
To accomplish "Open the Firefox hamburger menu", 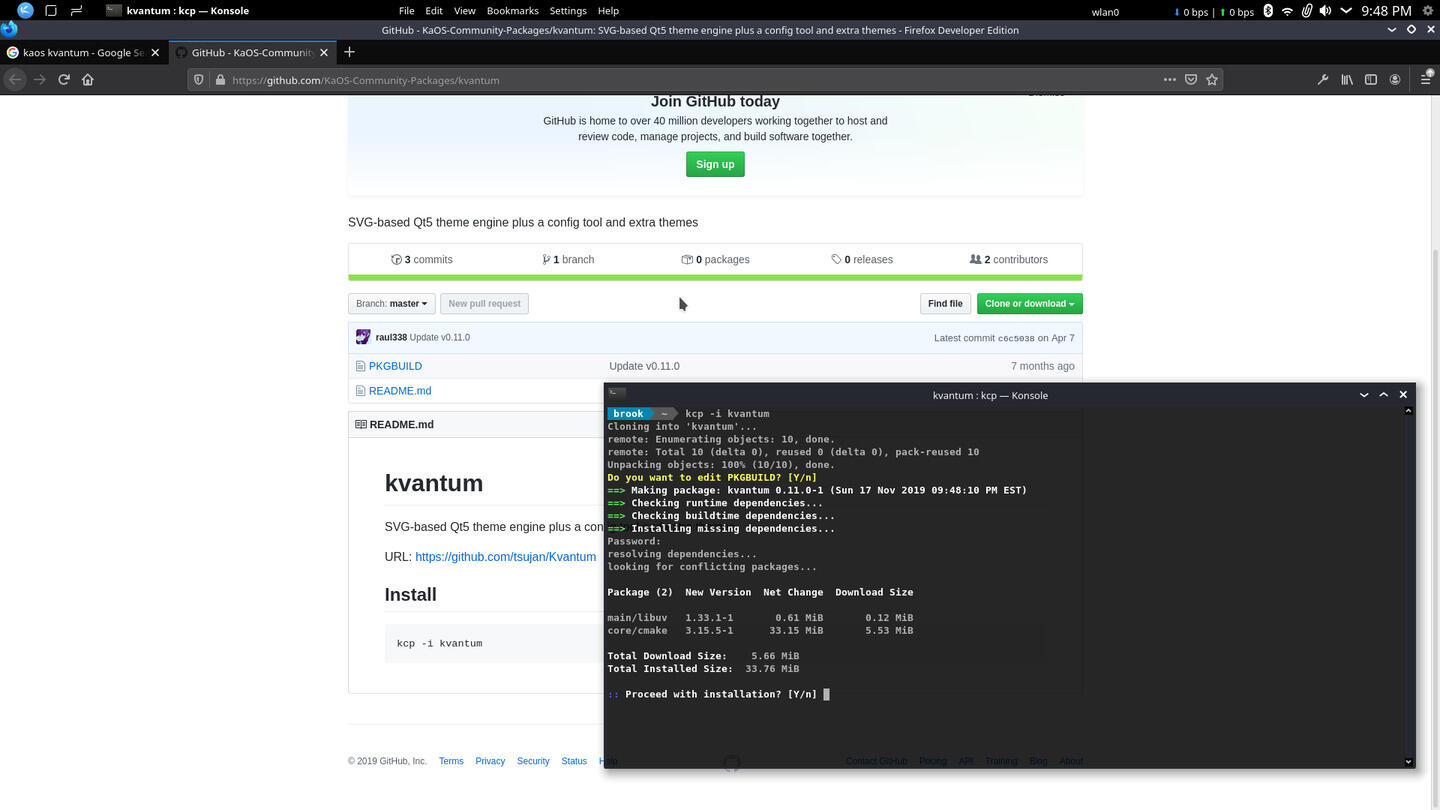I will coord(1426,80).
